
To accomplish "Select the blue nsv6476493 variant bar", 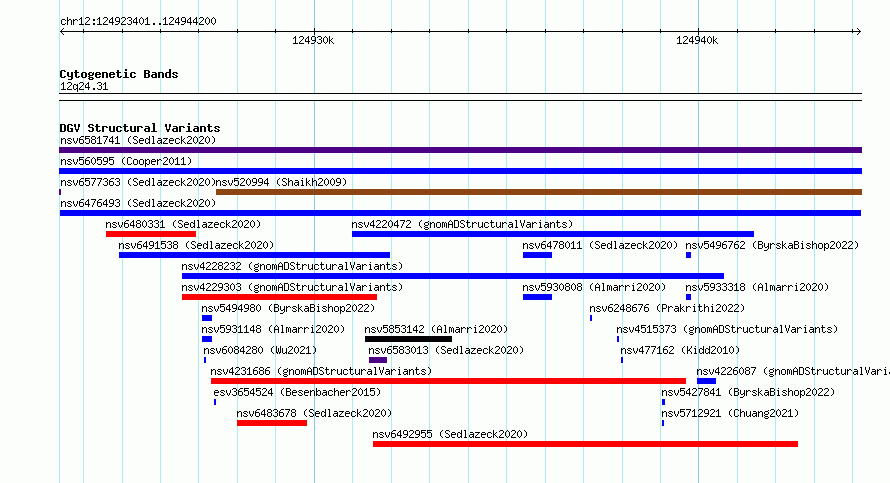I will tap(460, 213).
